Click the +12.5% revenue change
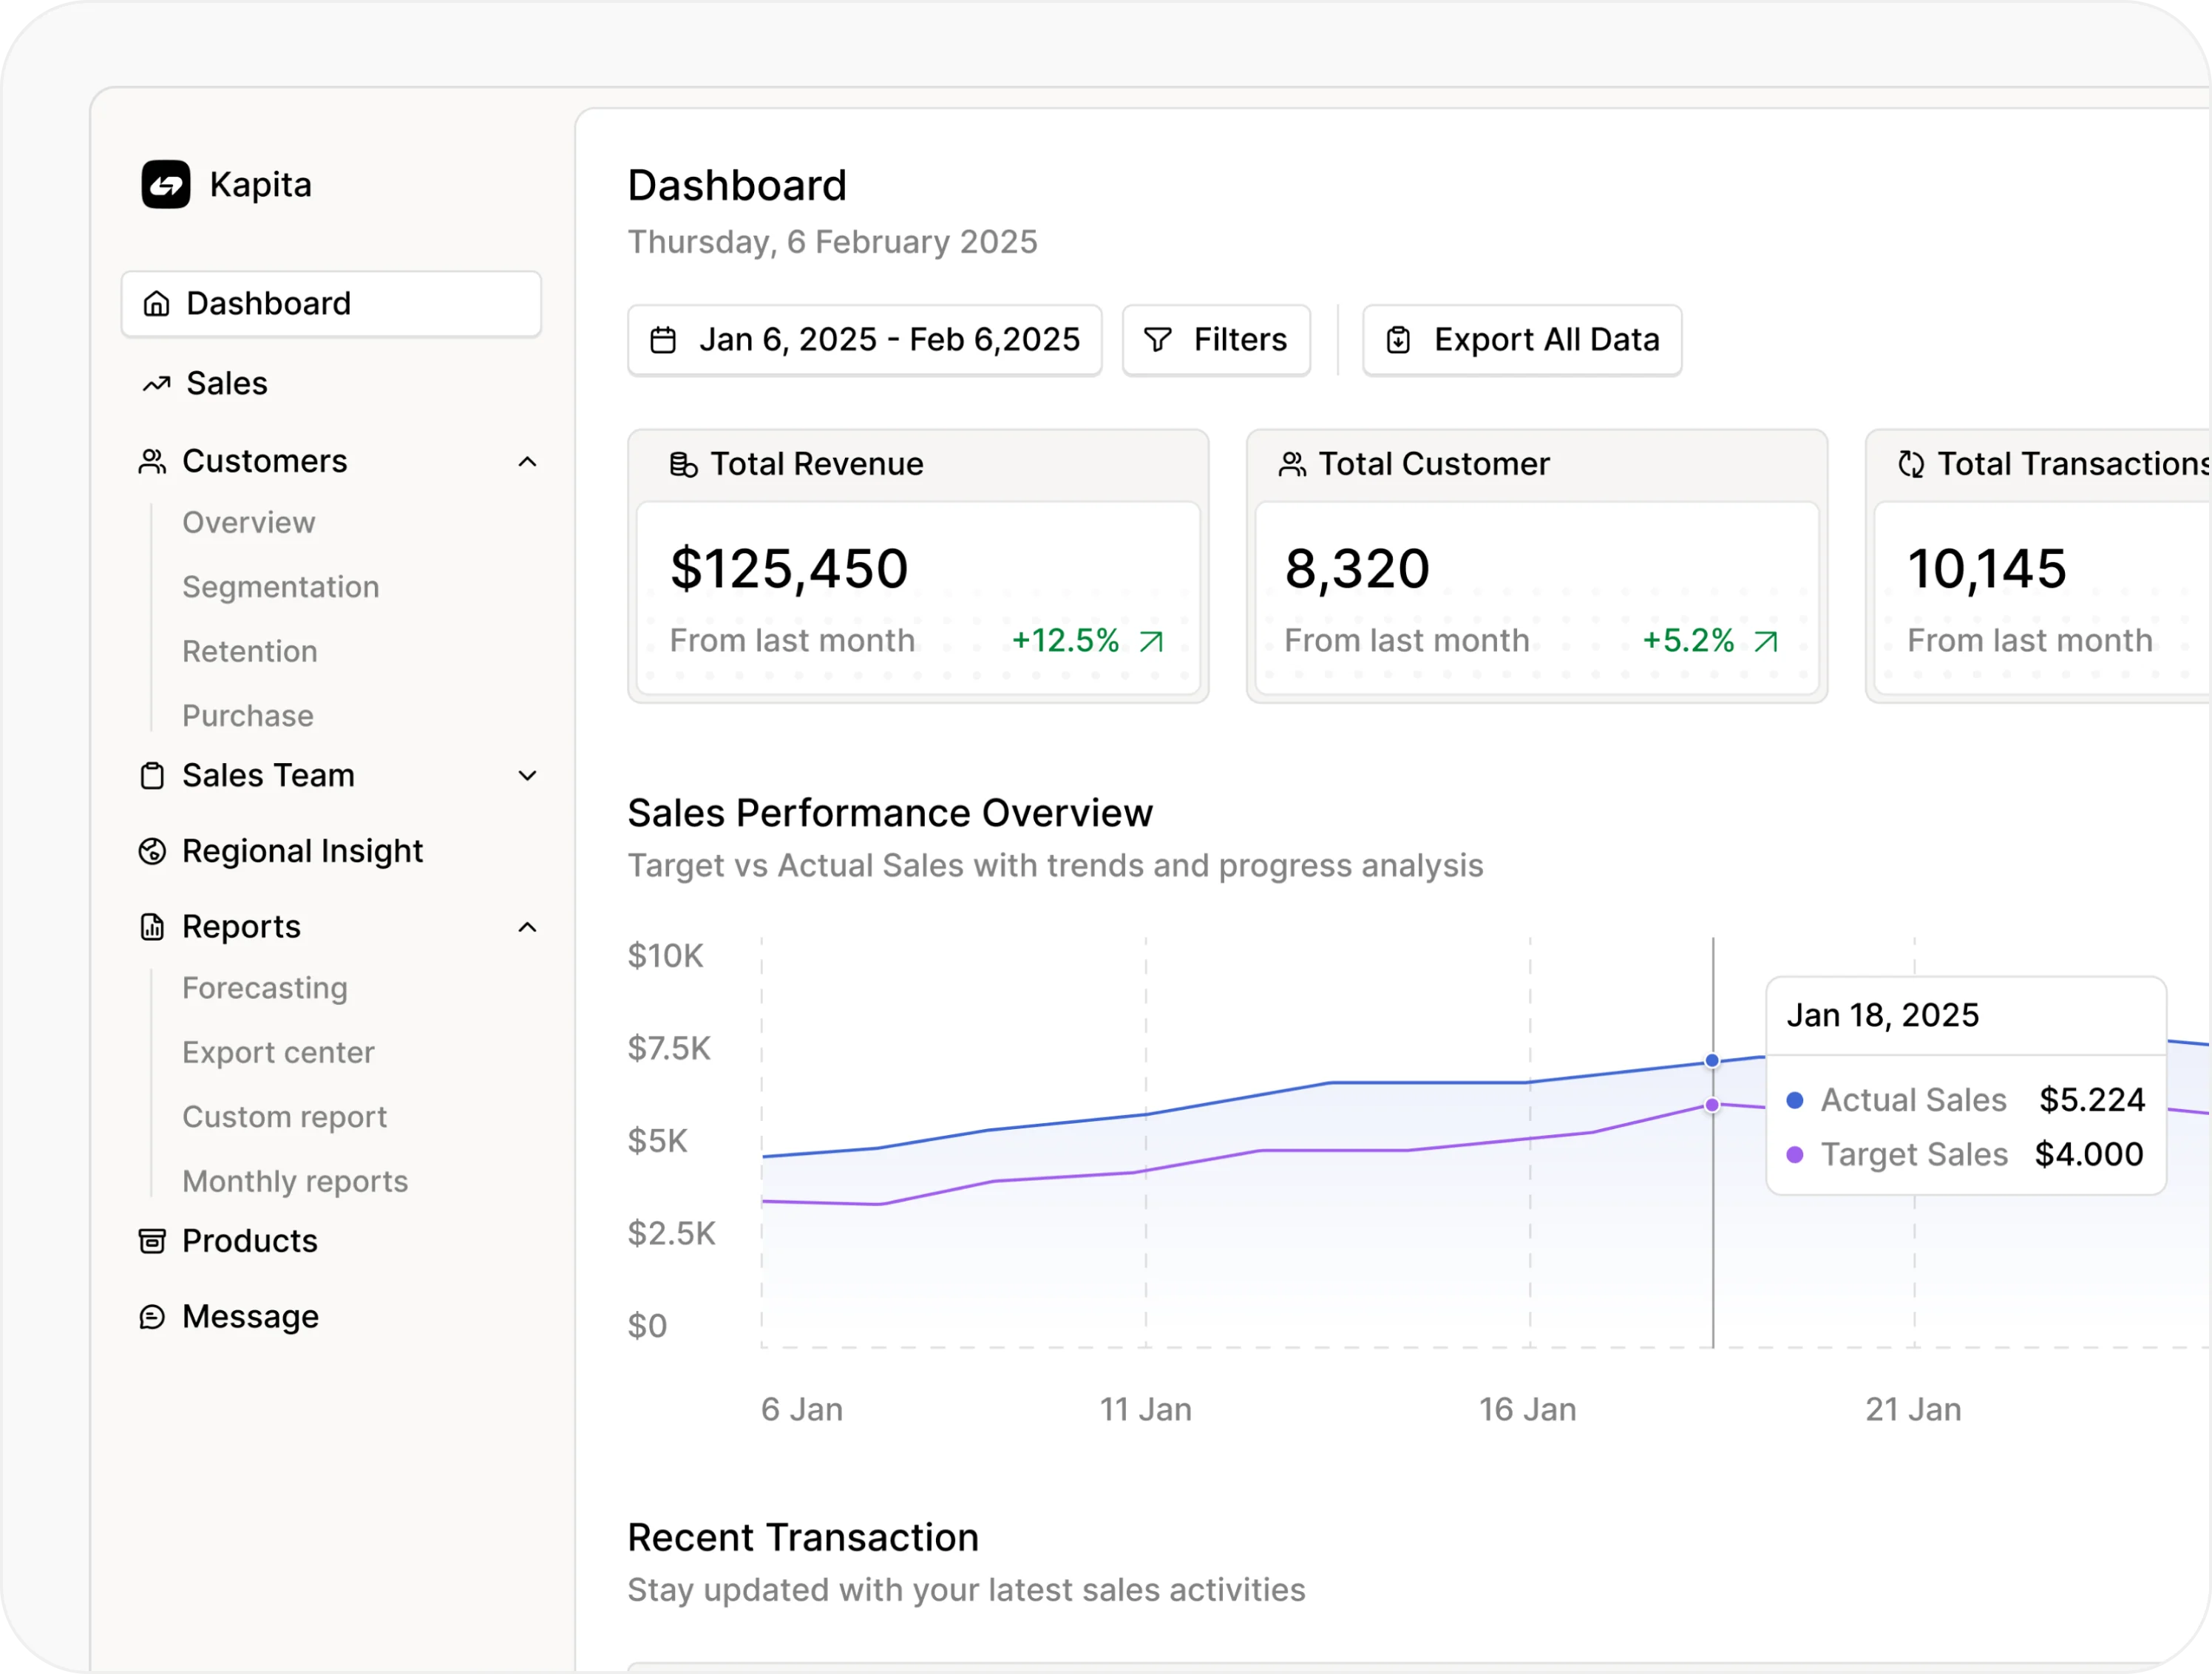 (1066, 642)
